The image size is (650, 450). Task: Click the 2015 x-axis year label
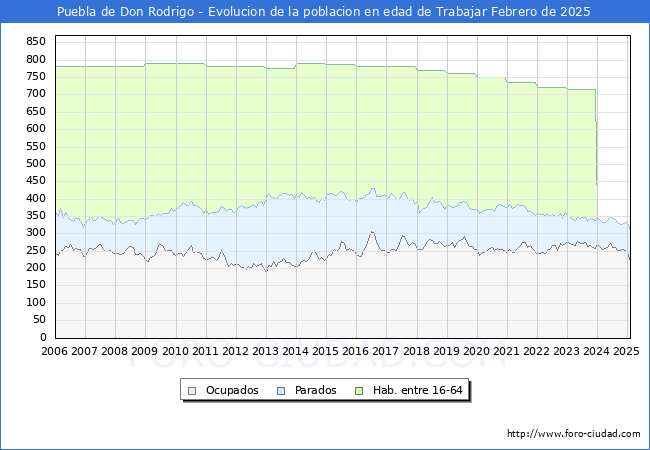coord(325,351)
